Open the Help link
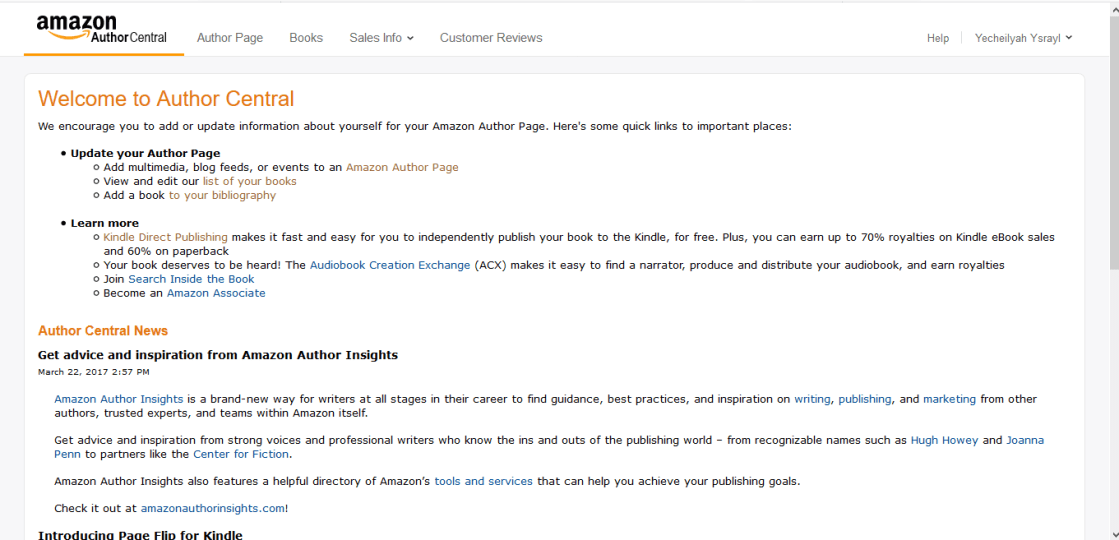The height and width of the screenshot is (540, 1119). 938,39
